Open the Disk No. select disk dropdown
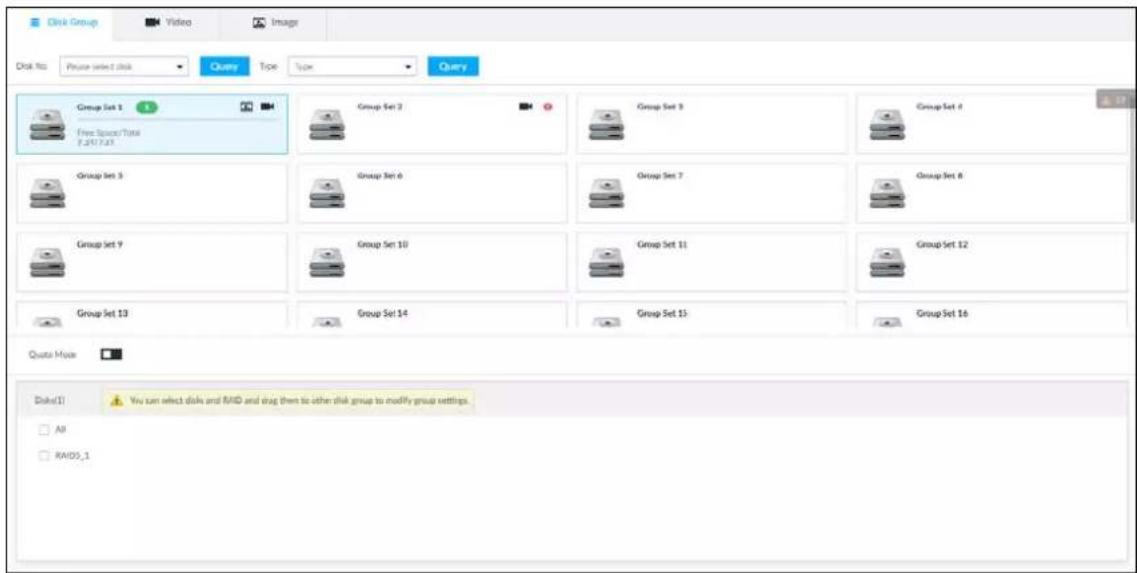Screen dimensions: 1137x573 tap(124, 66)
